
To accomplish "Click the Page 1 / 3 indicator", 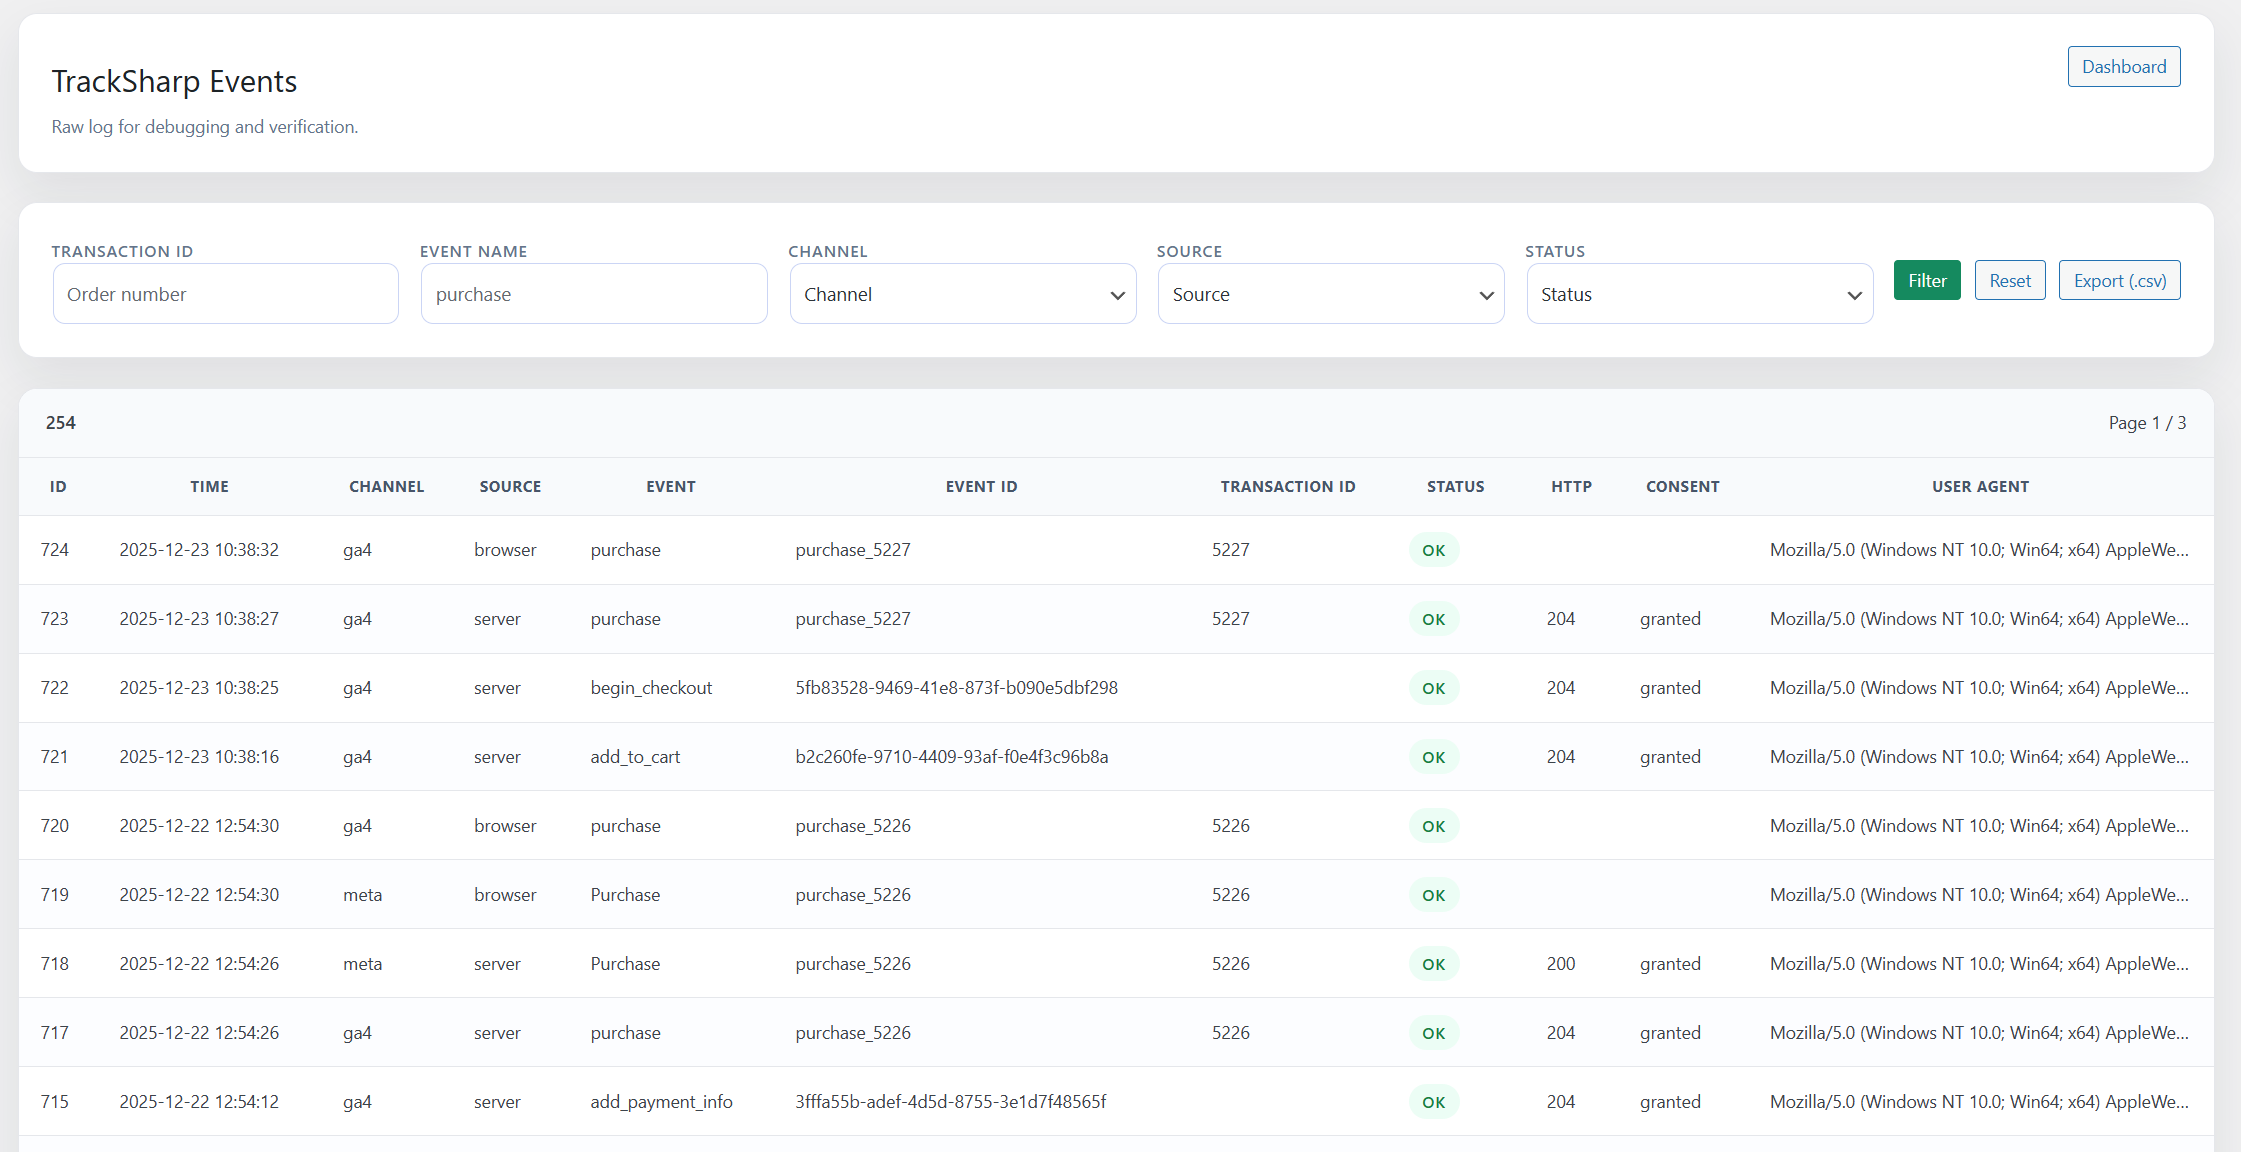I will point(2147,423).
